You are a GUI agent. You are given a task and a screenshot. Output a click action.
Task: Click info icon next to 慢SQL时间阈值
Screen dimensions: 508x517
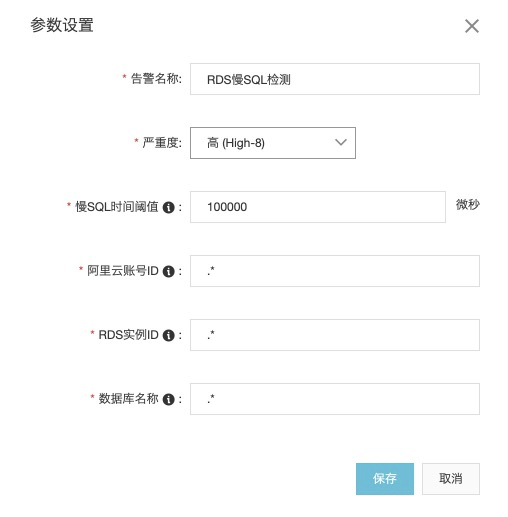tap(168, 207)
